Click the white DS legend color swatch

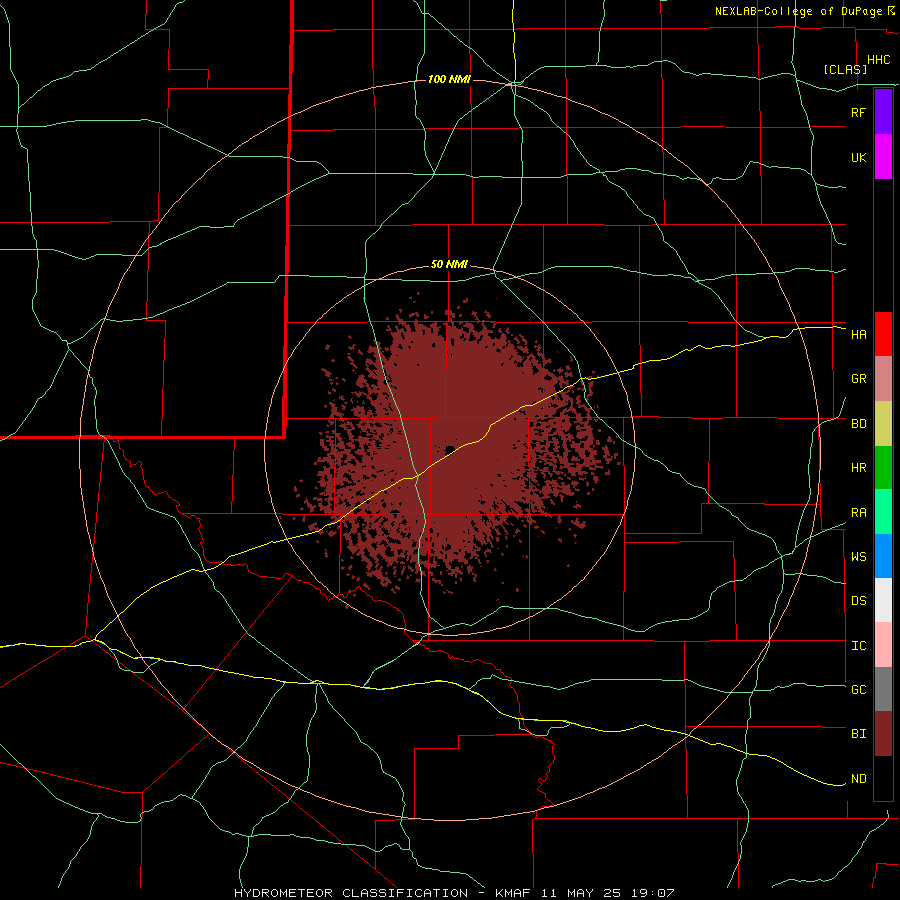click(883, 601)
